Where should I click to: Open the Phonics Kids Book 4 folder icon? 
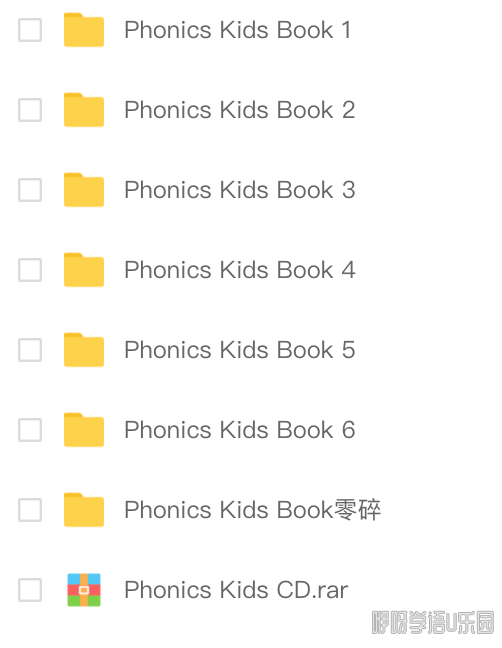(x=84, y=270)
